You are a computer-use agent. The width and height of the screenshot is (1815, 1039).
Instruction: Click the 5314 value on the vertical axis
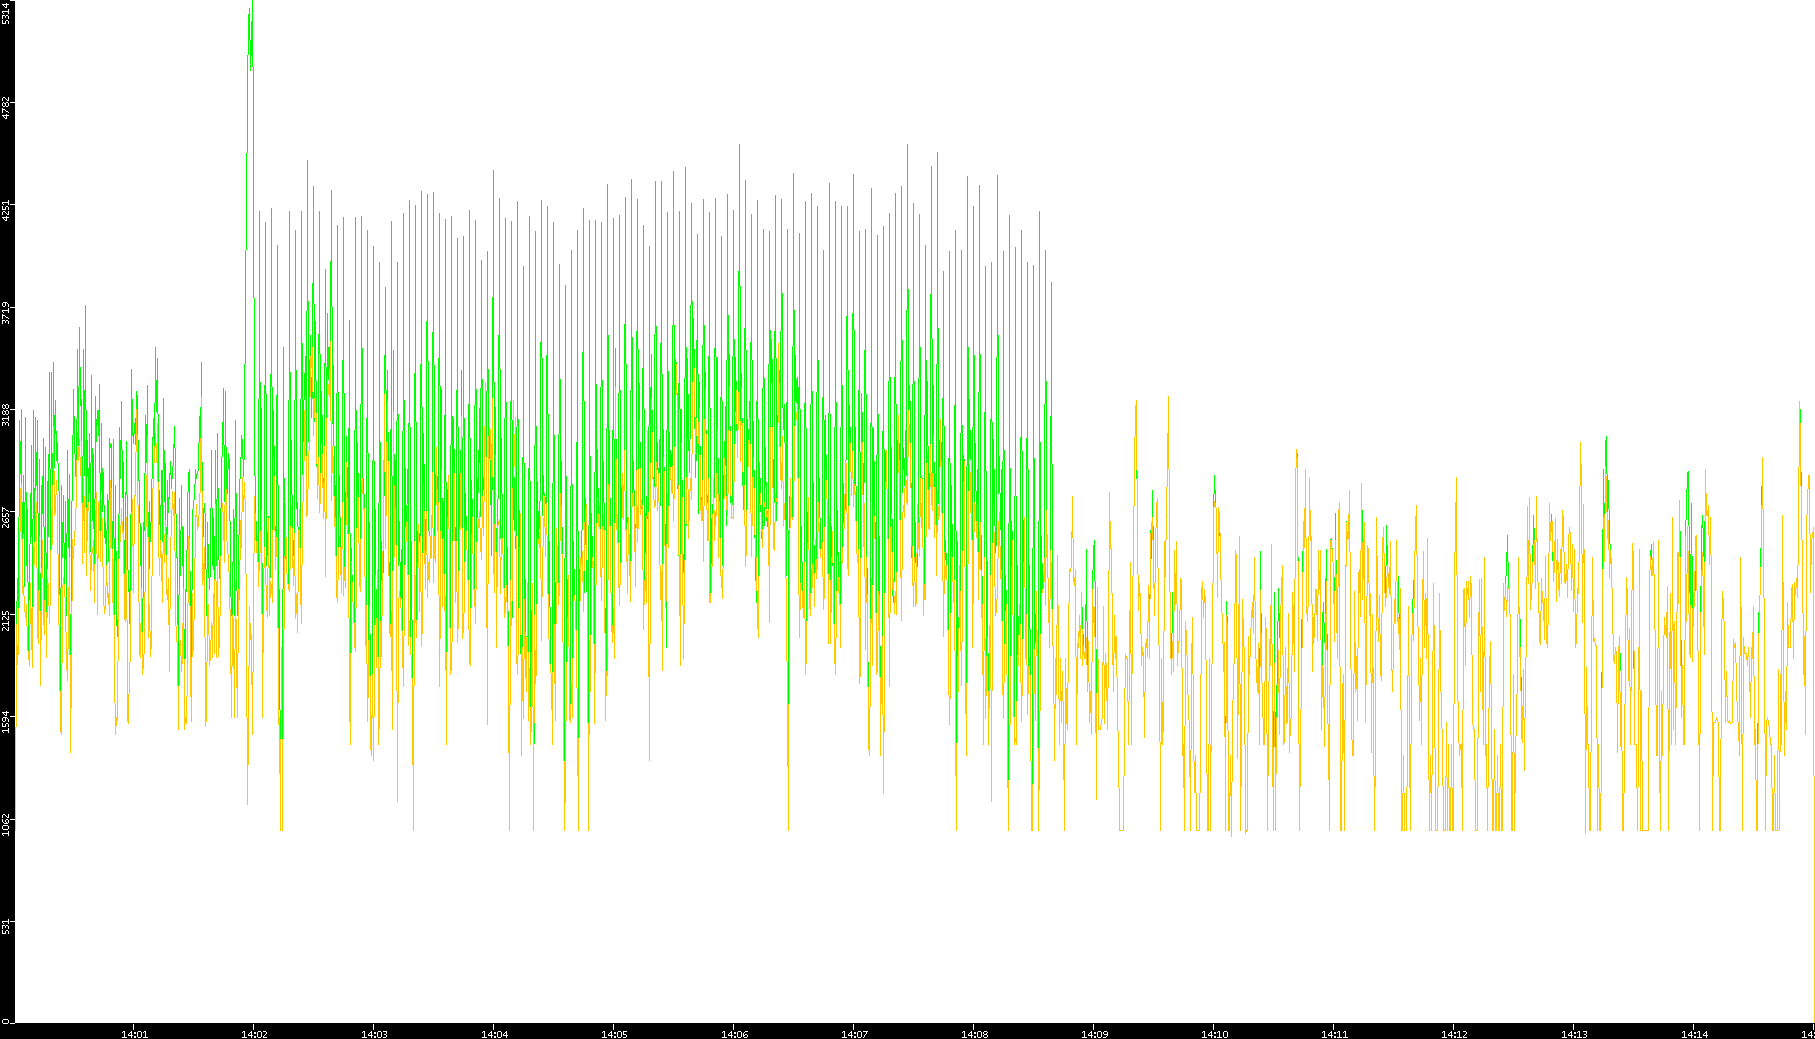click(x=7, y=13)
